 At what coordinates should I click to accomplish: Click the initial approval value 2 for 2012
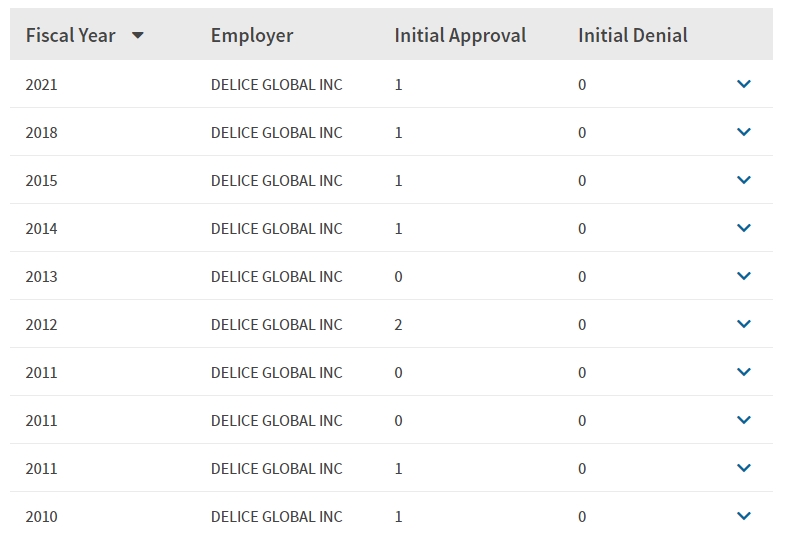398,325
